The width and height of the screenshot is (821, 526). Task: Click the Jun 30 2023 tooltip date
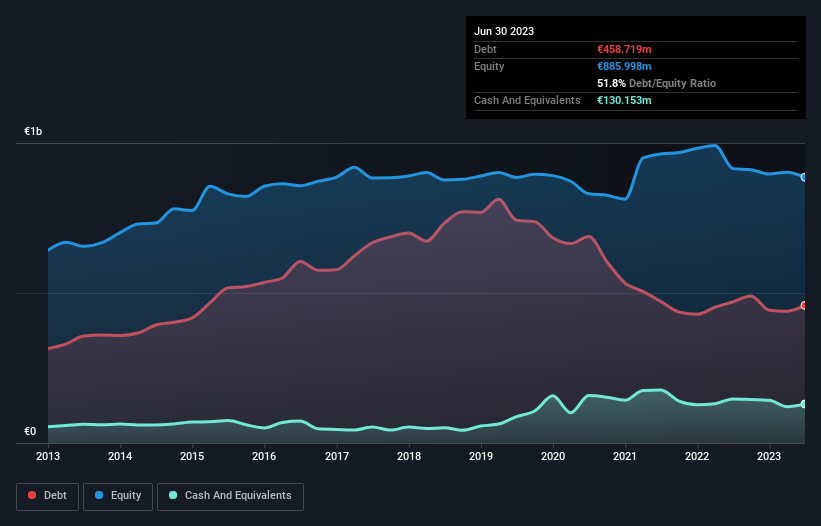point(504,31)
